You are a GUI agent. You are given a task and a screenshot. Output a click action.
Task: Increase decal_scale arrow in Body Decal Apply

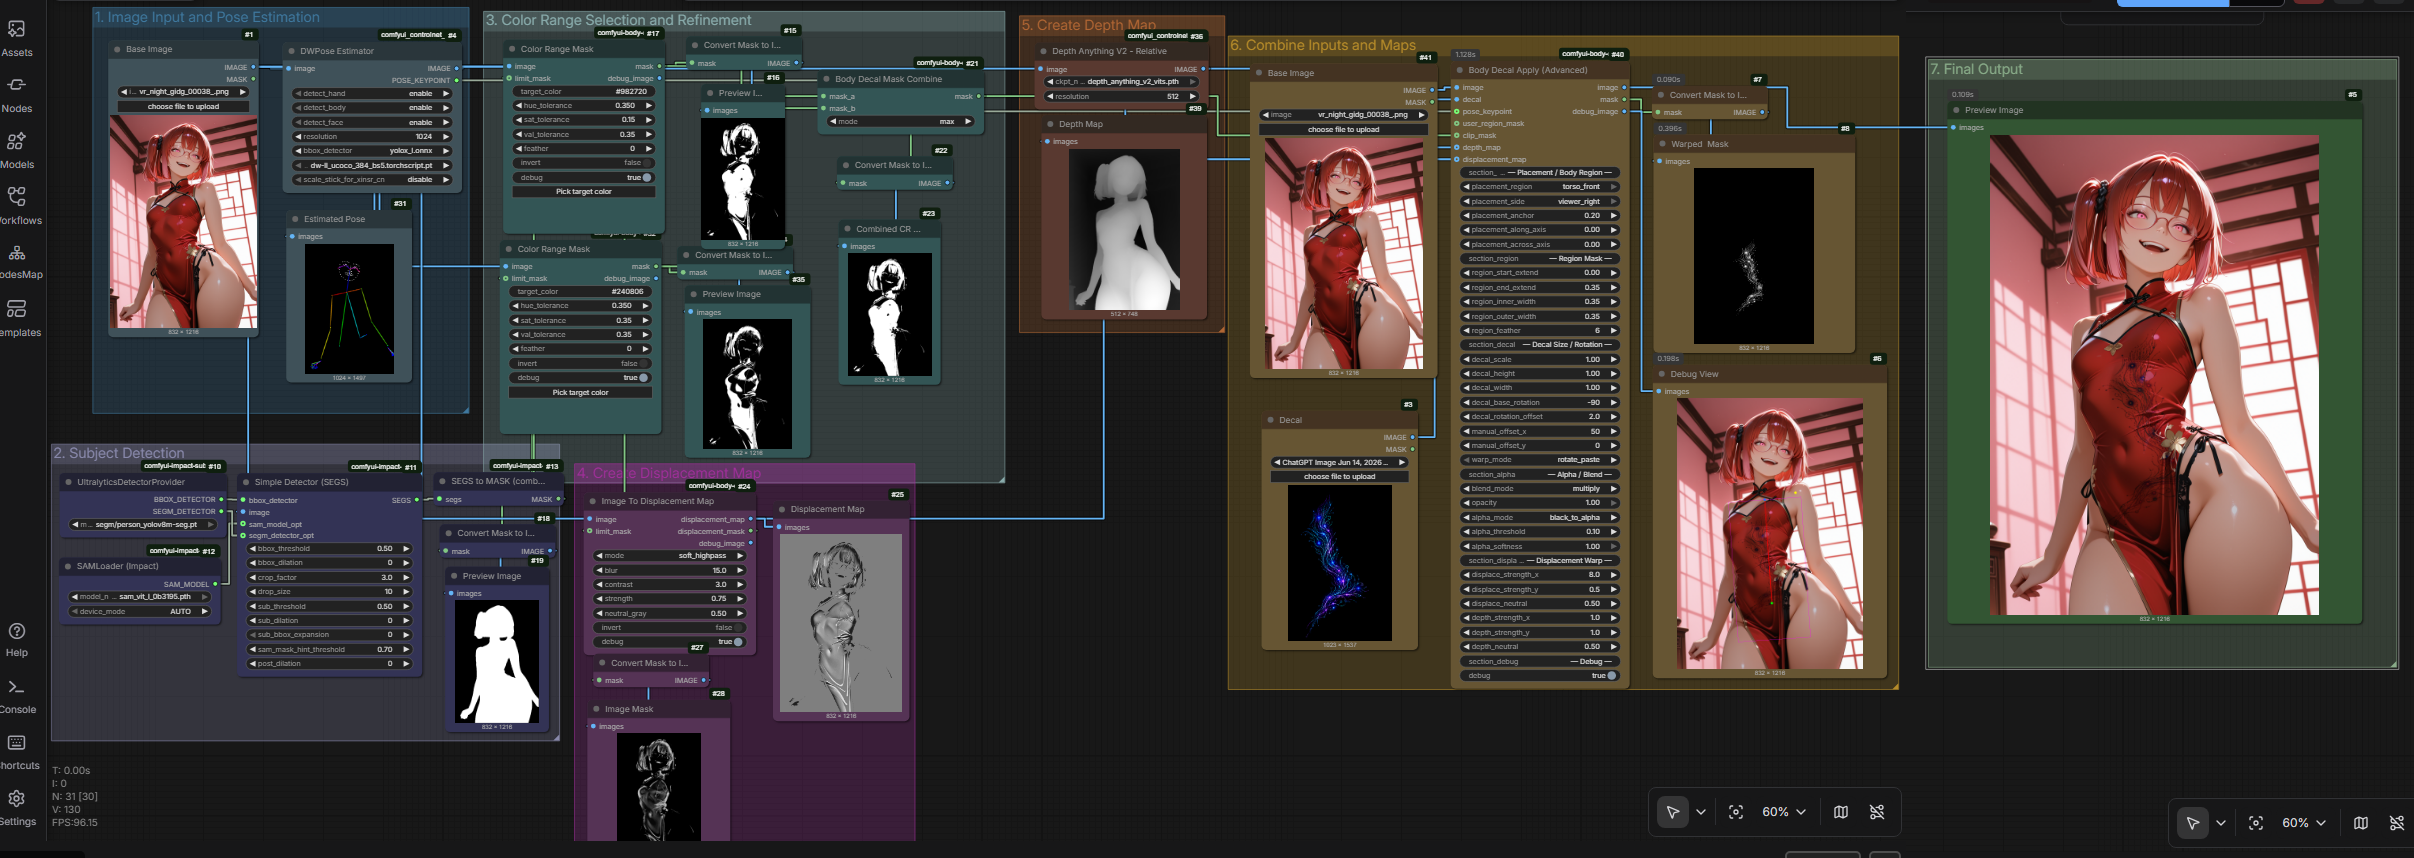click(x=1613, y=360)
